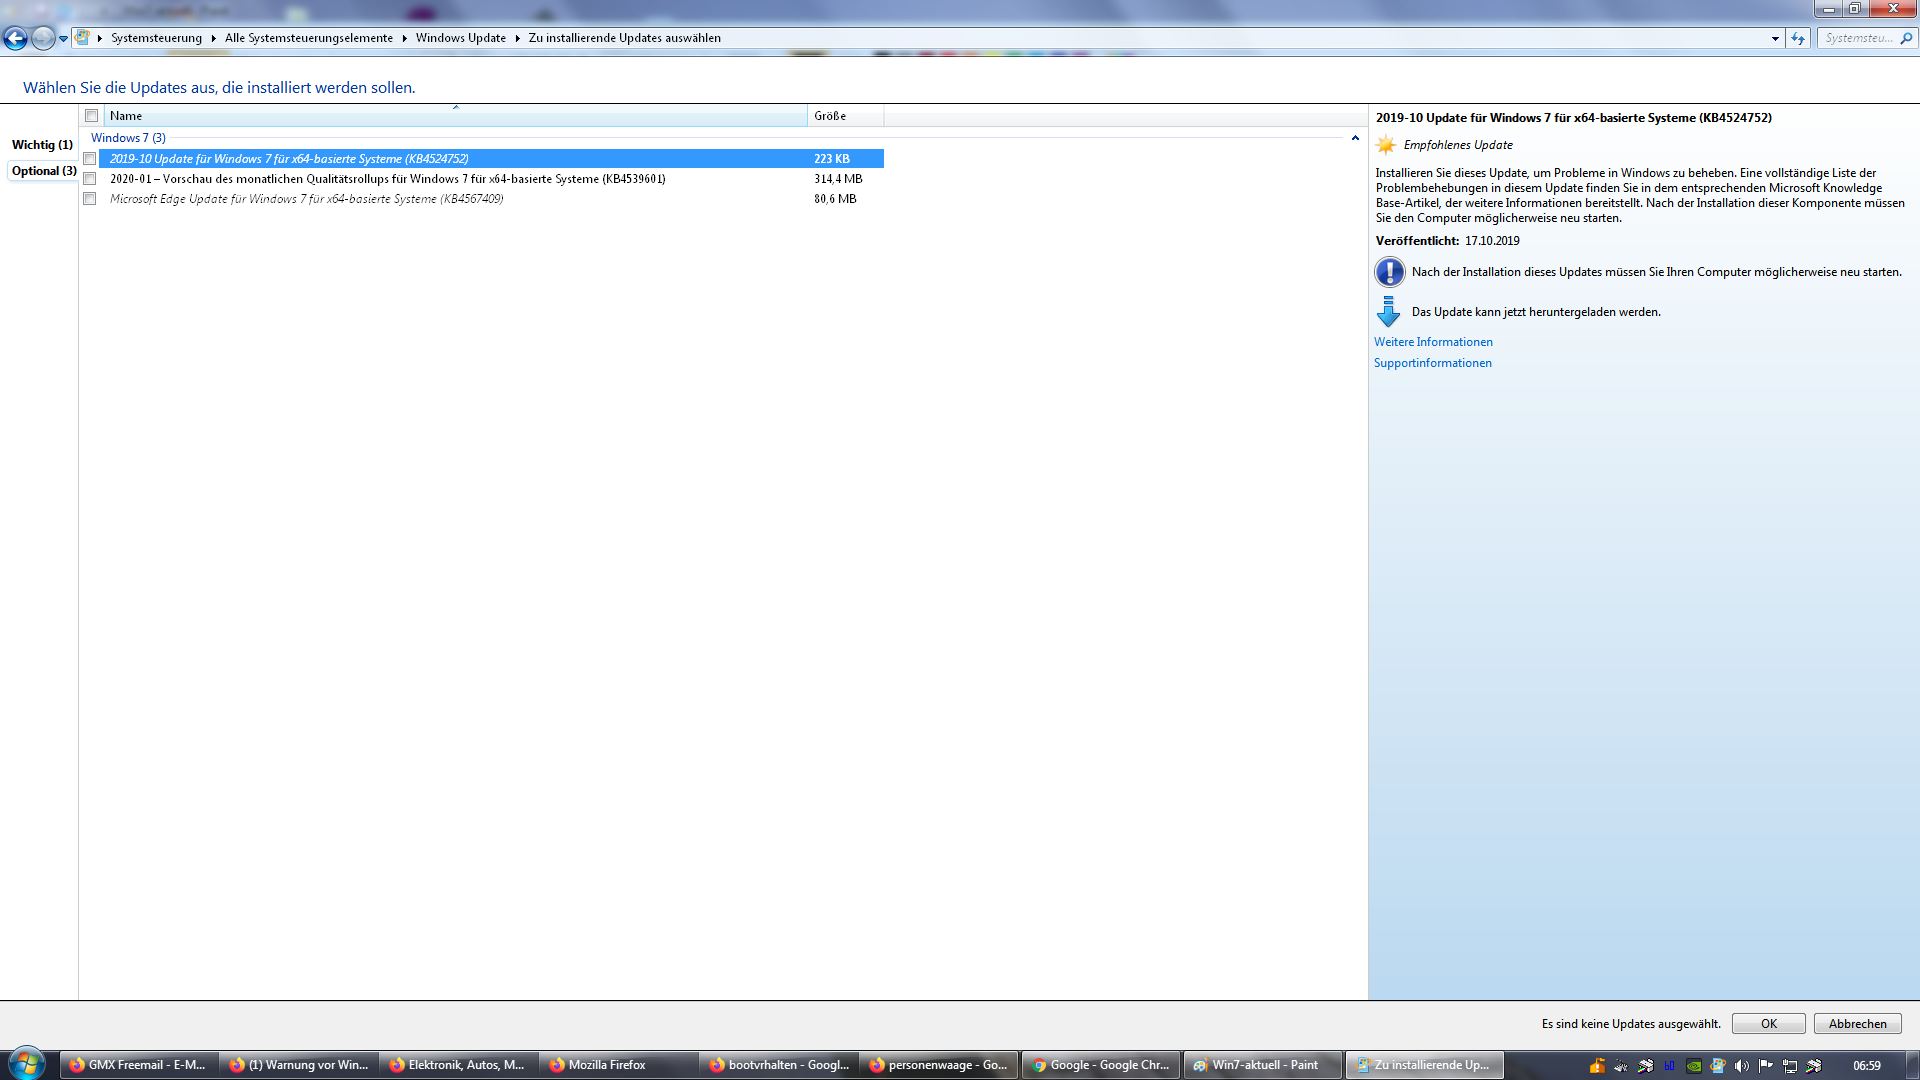
Task: Click the refresh icon beside address bar
Action: (1798, 38)
